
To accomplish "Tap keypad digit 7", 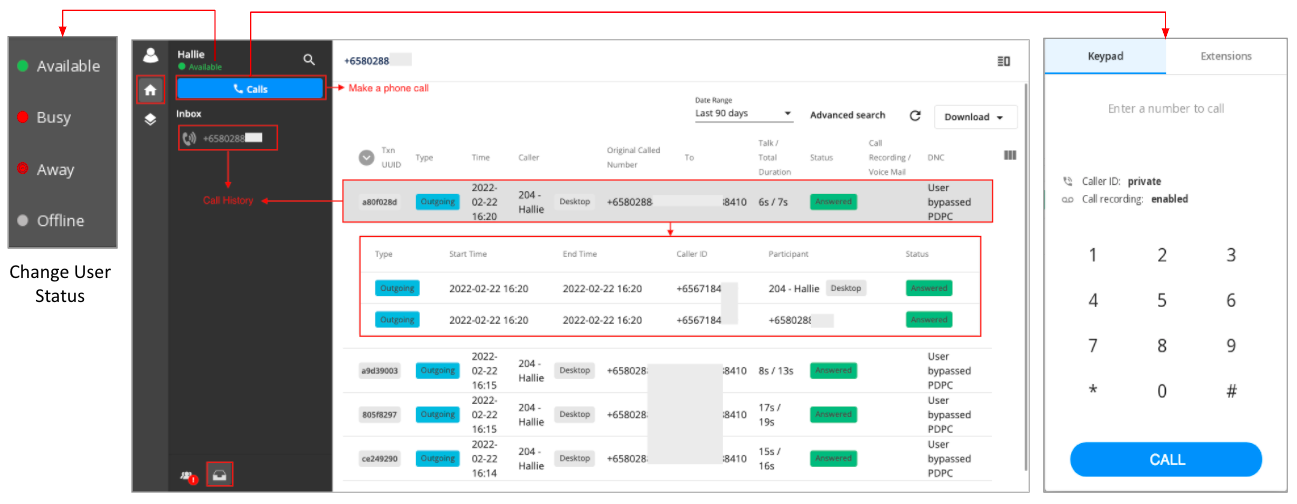I will pos(1093,346).
